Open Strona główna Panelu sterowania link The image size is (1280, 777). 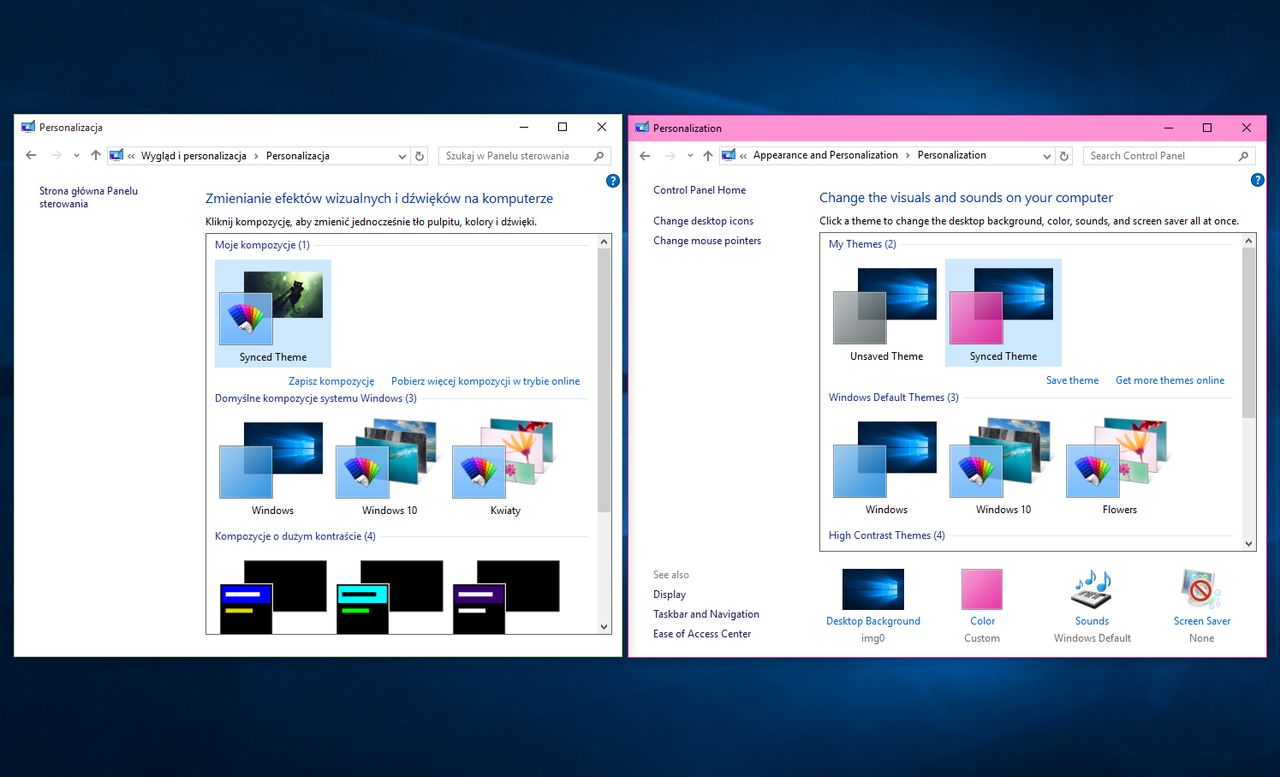coord(89,197)
